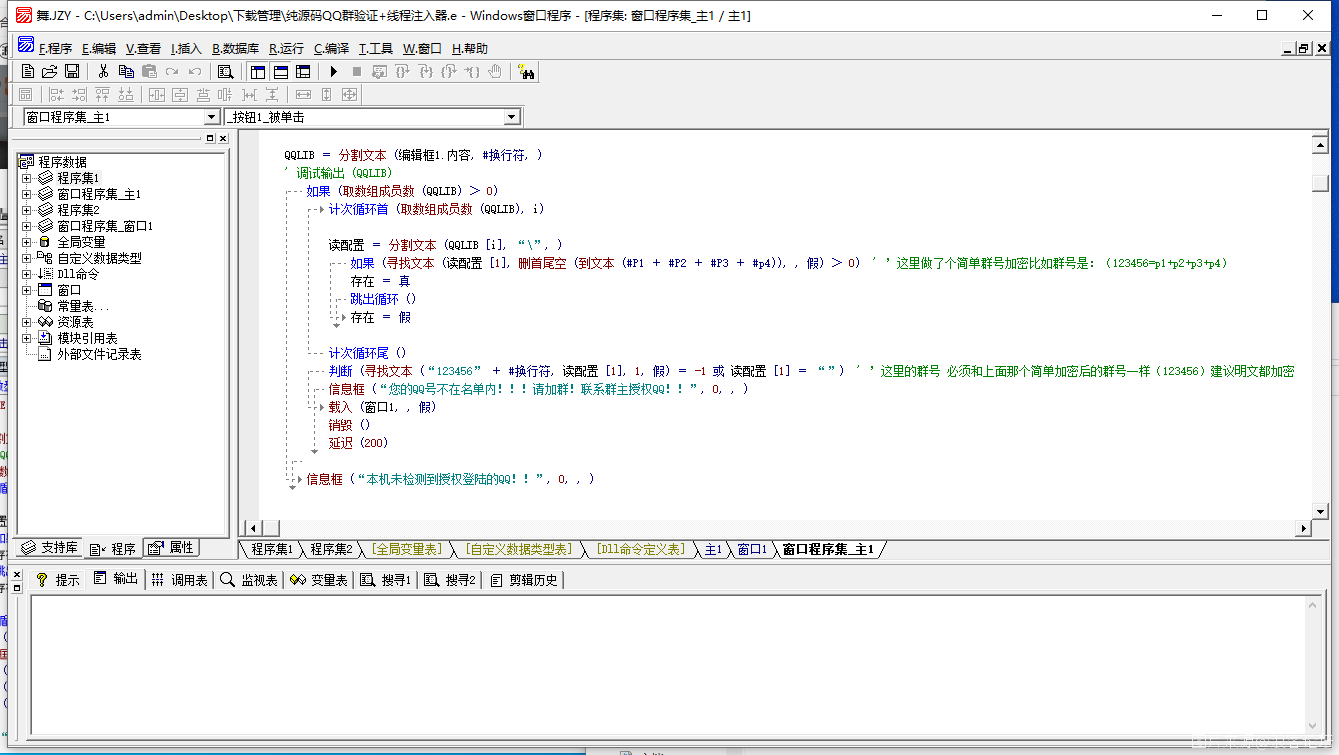Open the 变量表 tab in the bottom panel

(319, 579)
